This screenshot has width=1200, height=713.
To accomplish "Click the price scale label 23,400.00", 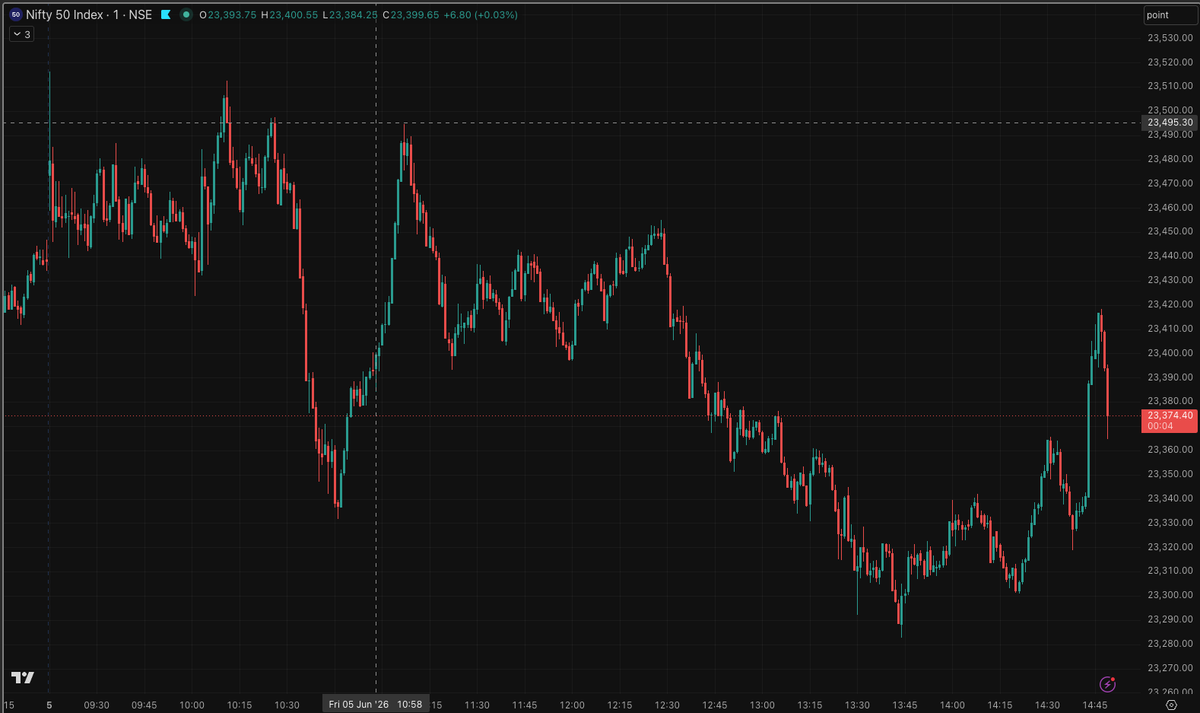I will click(1170, 353).
